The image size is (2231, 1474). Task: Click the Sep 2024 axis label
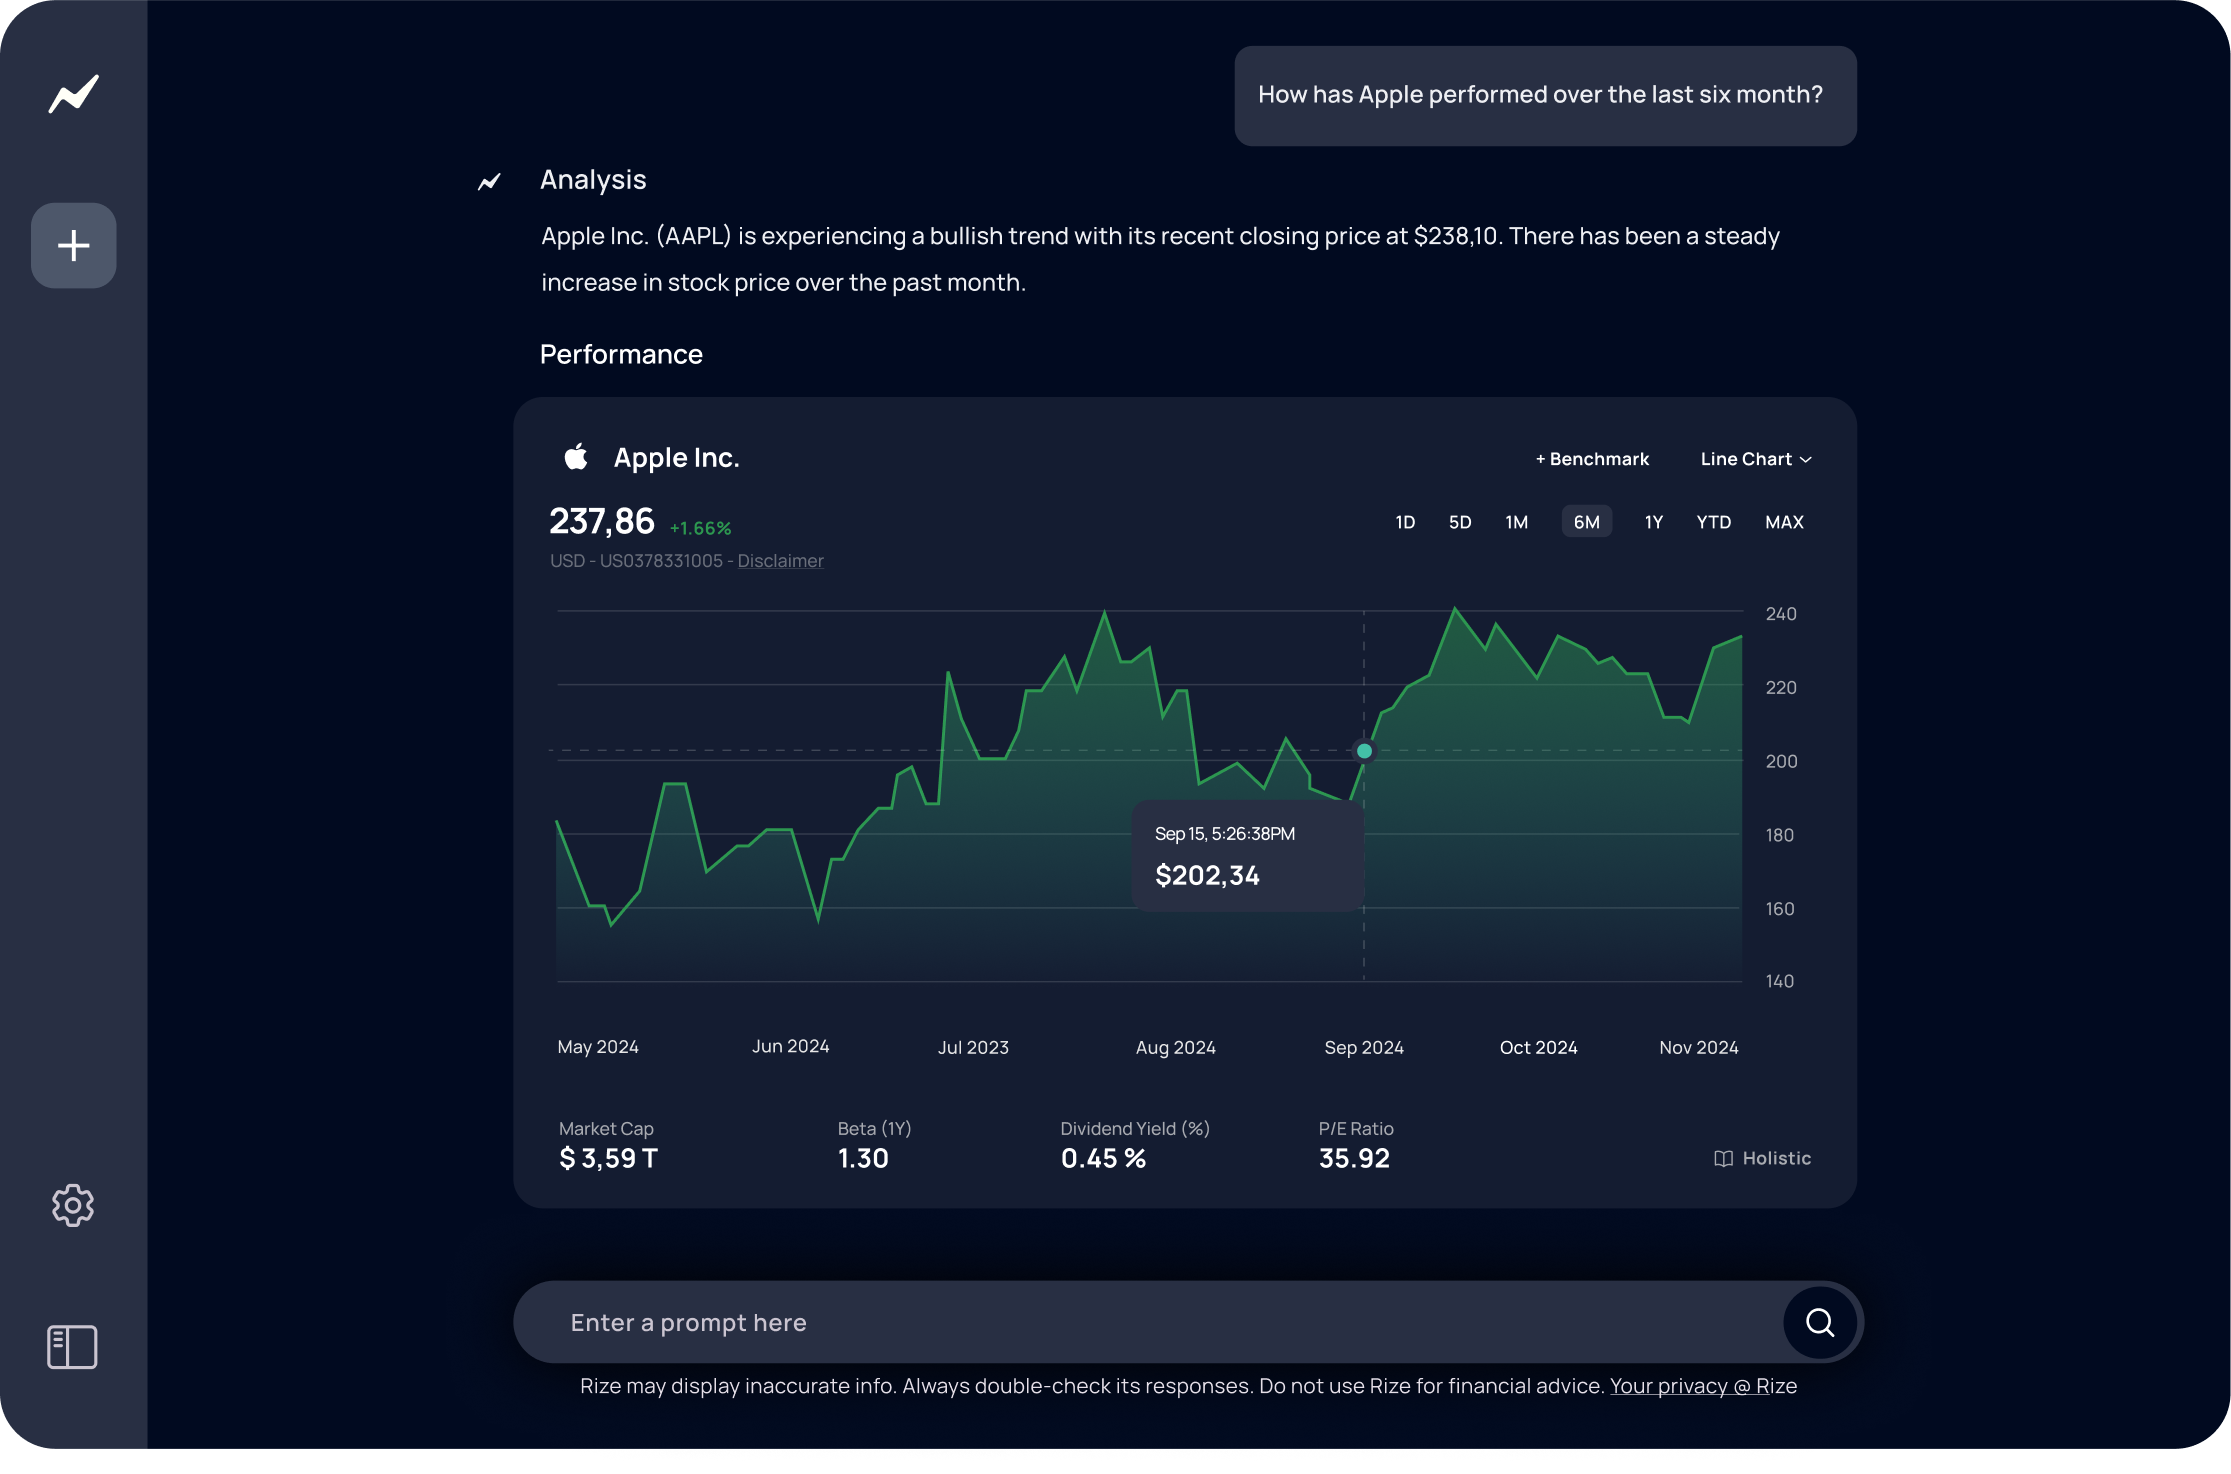pyautogui.click(x=1364, y=1047)
